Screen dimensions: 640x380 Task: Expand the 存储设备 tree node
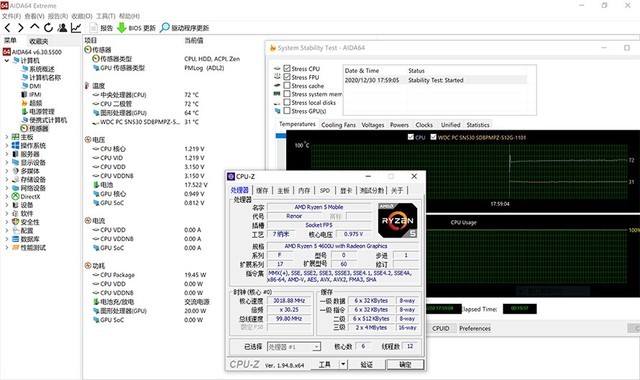tap(7, 180)
